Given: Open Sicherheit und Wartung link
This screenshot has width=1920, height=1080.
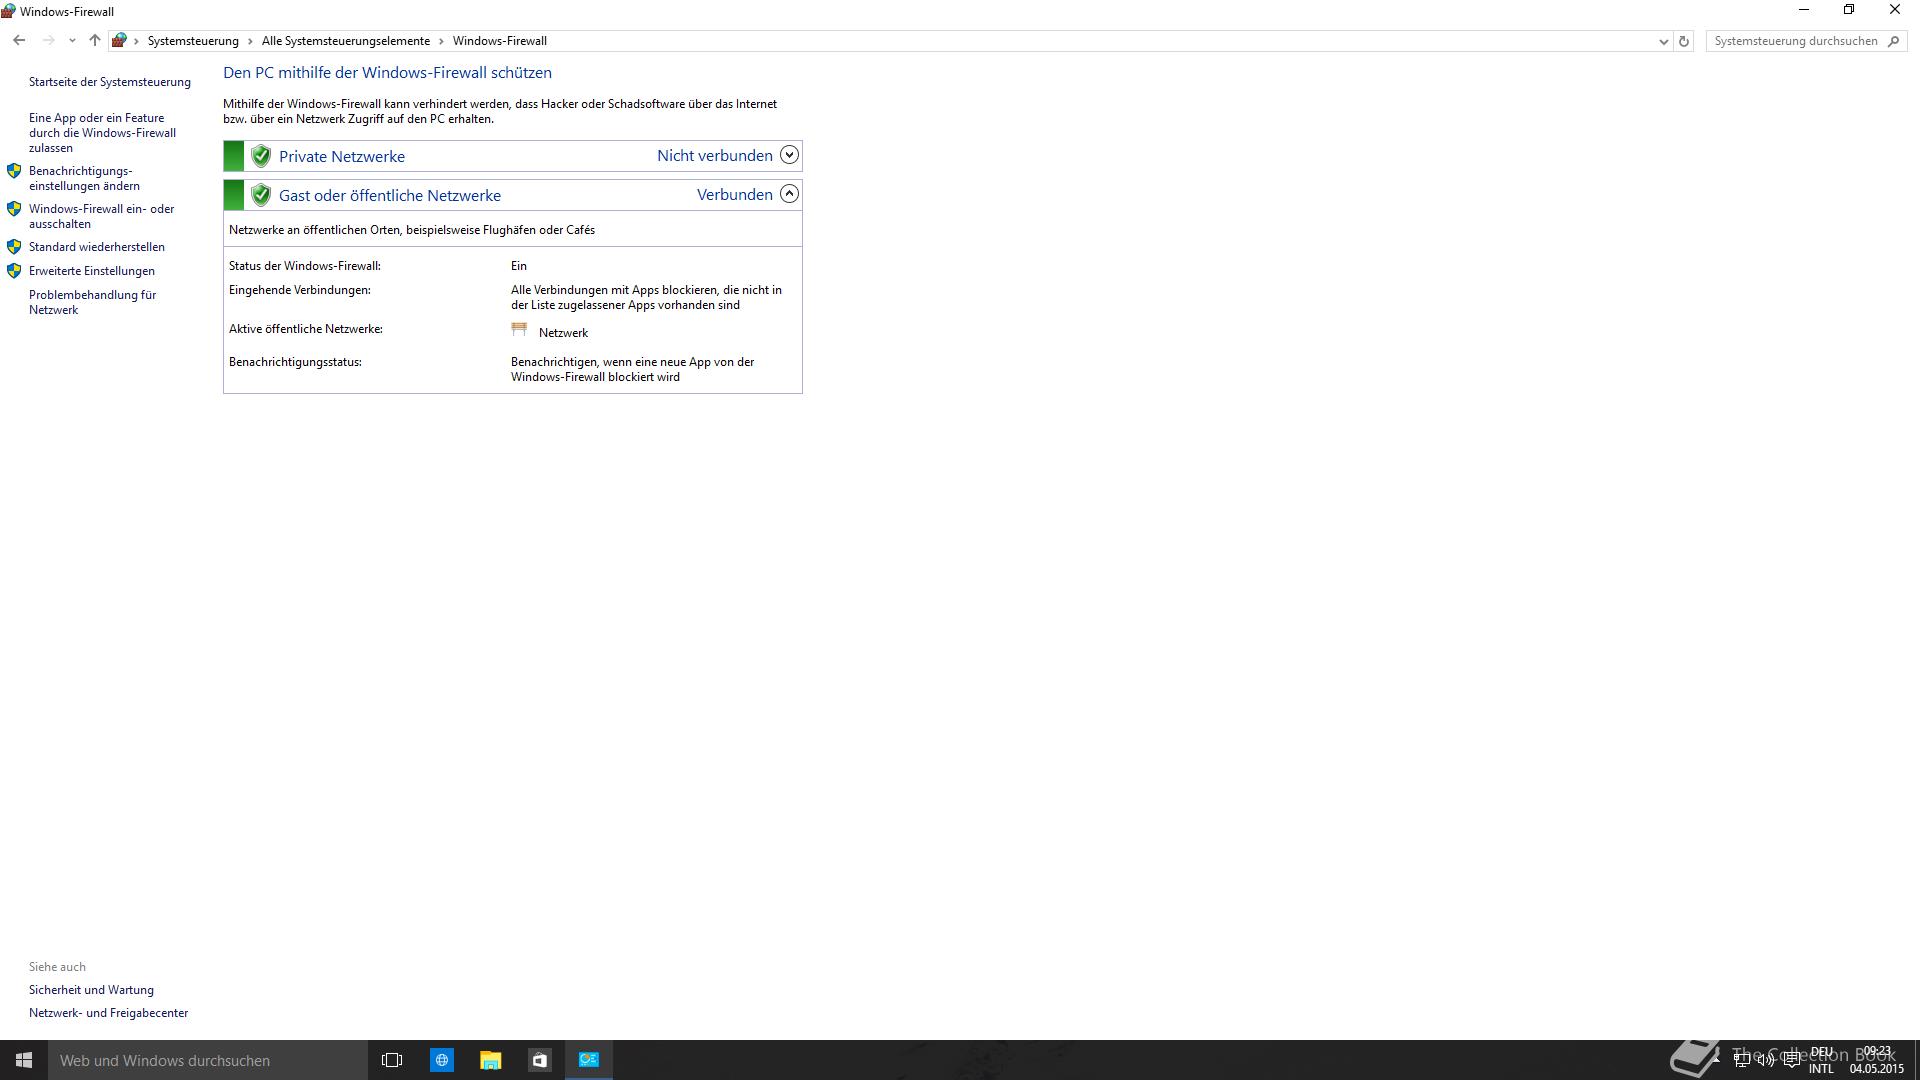Looking at the screenshot, I should [x=91, y=990].
